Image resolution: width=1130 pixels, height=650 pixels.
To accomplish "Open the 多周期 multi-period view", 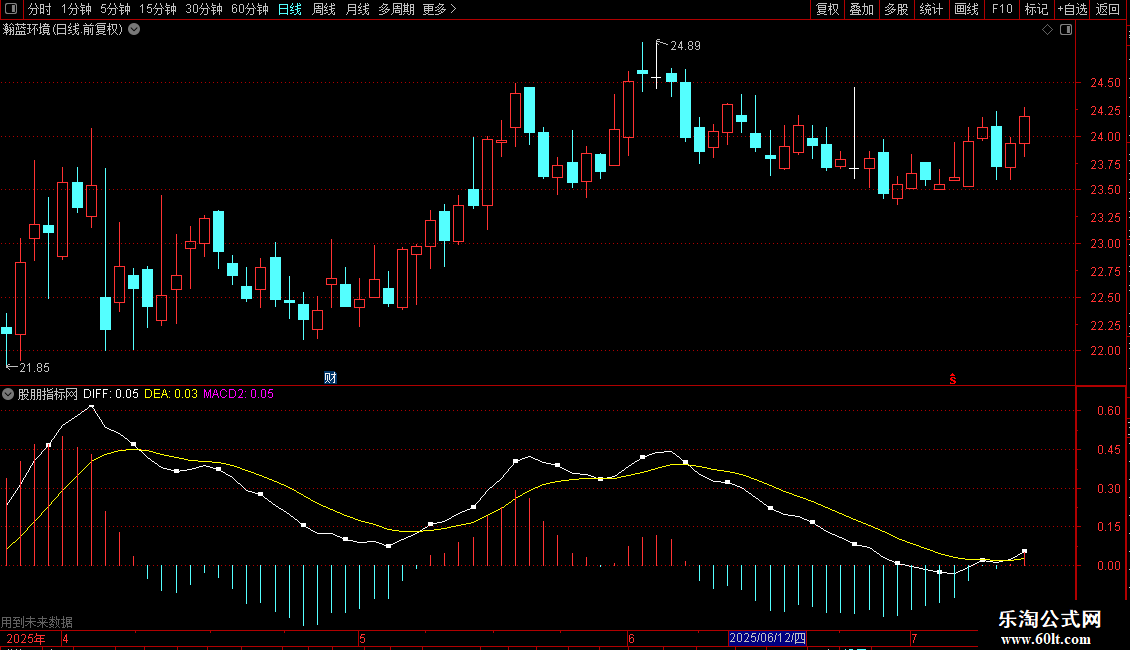I will tap(396, 9).
